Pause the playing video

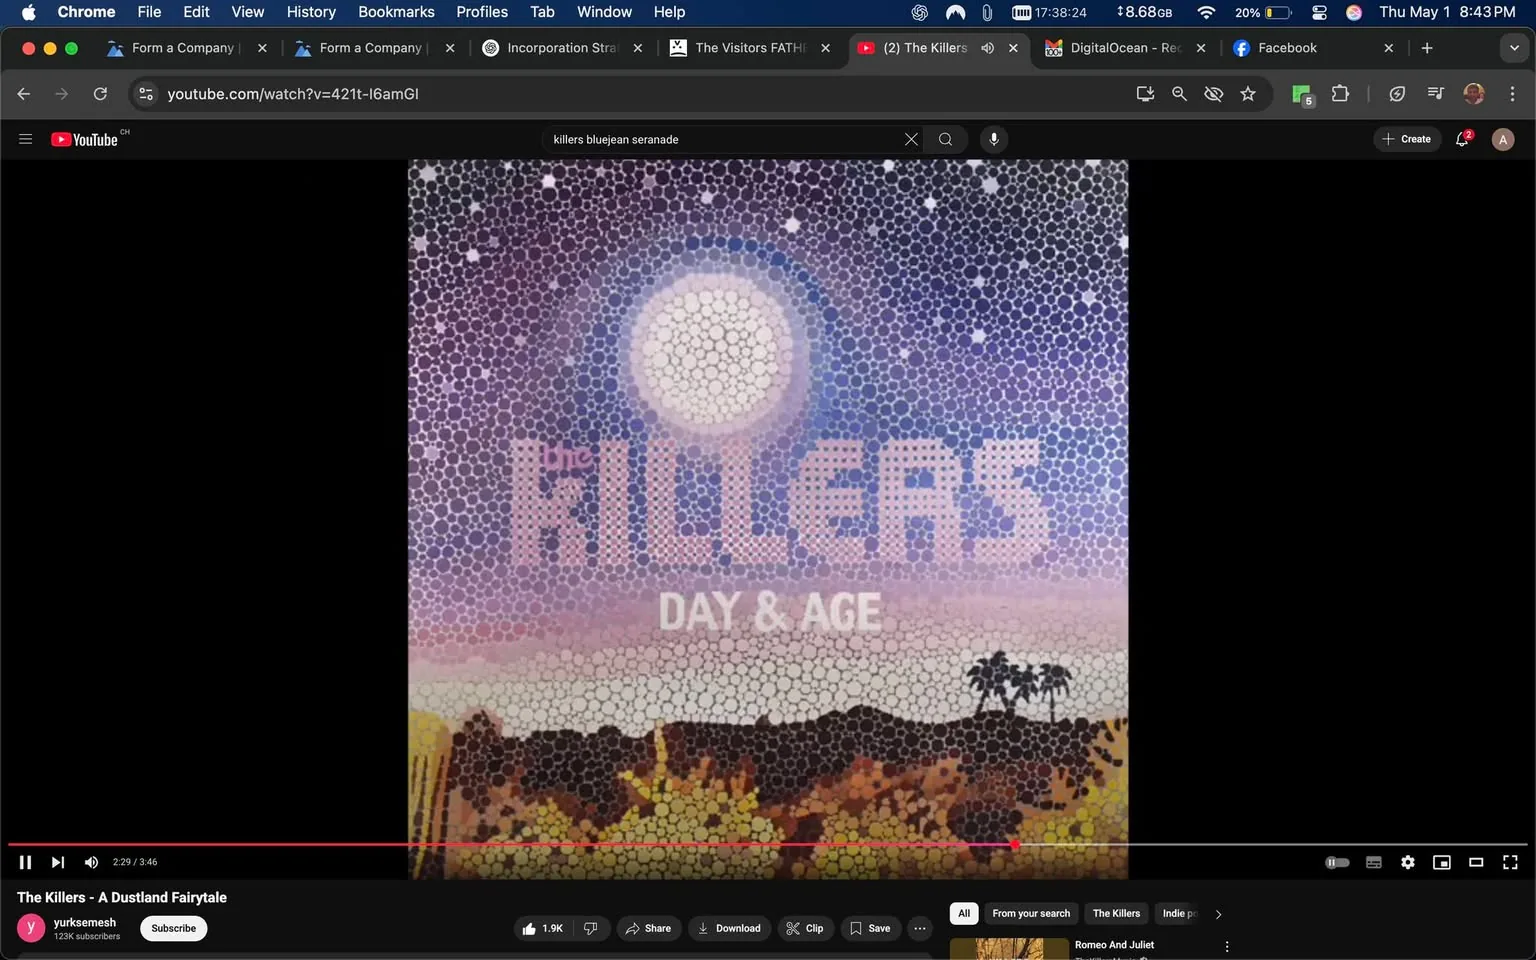(x=25, y=861)
